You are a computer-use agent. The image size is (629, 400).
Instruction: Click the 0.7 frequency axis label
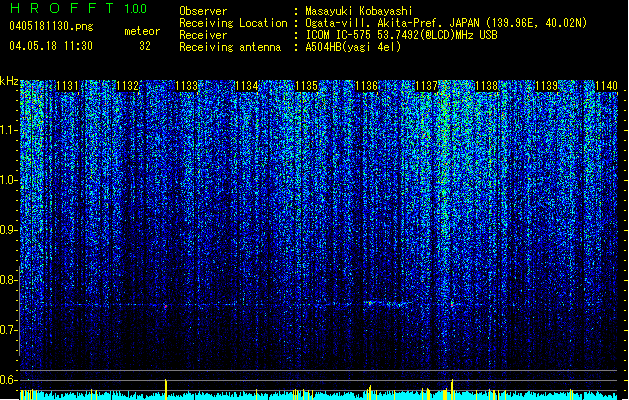click(x=8, y=330)
